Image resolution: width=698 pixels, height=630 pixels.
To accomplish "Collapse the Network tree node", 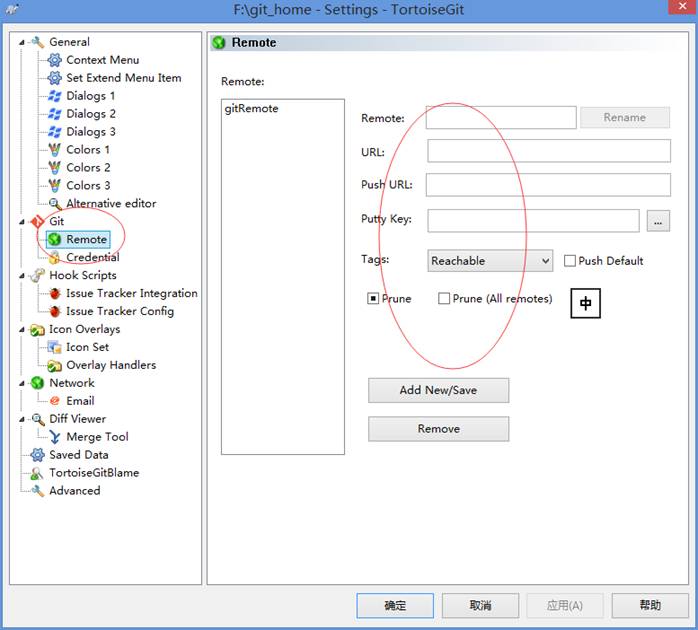I will pos(22,383).
